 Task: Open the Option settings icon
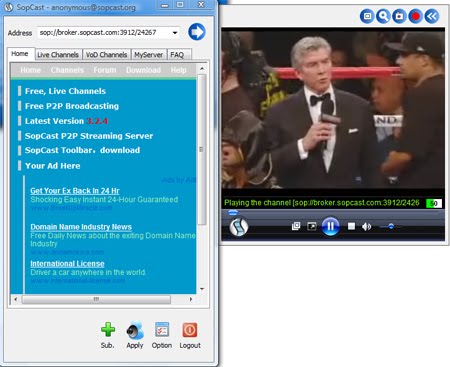(162, 330)
